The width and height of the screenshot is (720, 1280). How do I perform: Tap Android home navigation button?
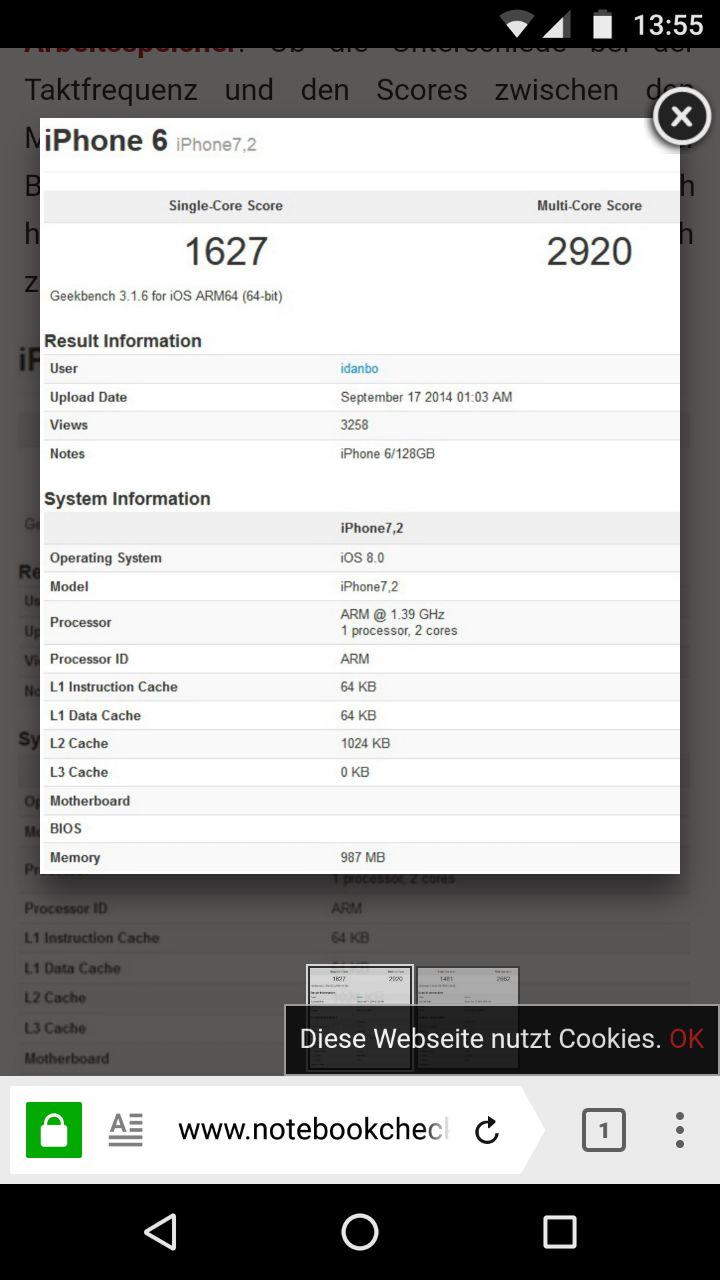(x=360, y=1232)
